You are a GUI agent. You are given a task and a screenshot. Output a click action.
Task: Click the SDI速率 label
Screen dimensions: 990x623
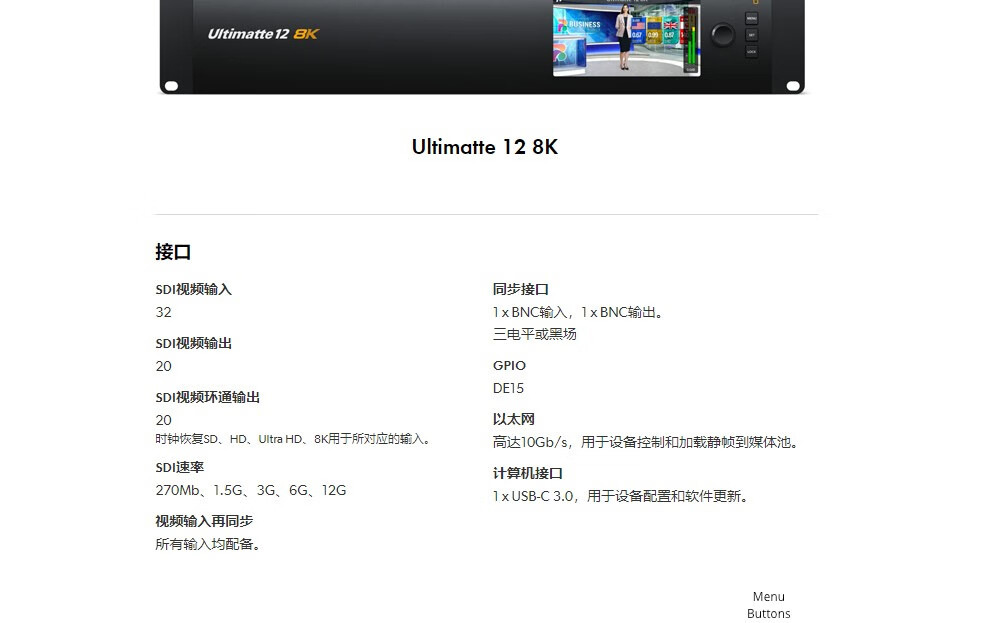click(x=180, y=467)
